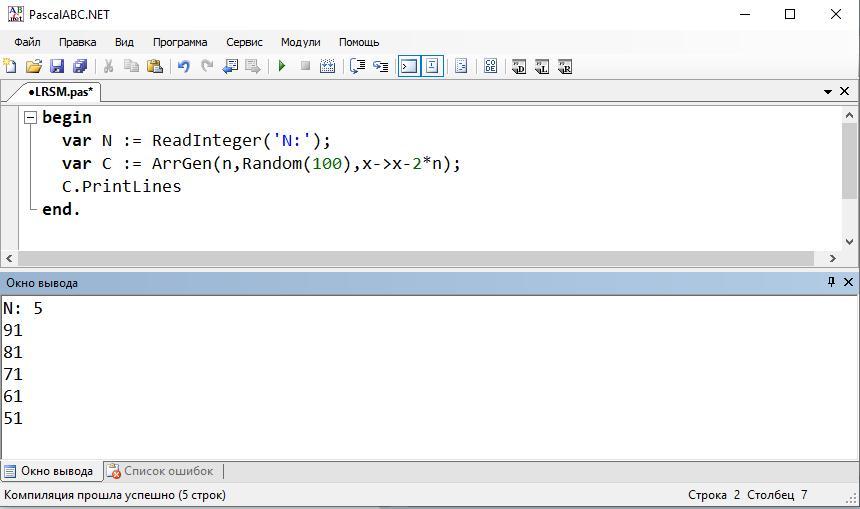
Task: Maximize the PascalABC.NET window
Action: 790,14
